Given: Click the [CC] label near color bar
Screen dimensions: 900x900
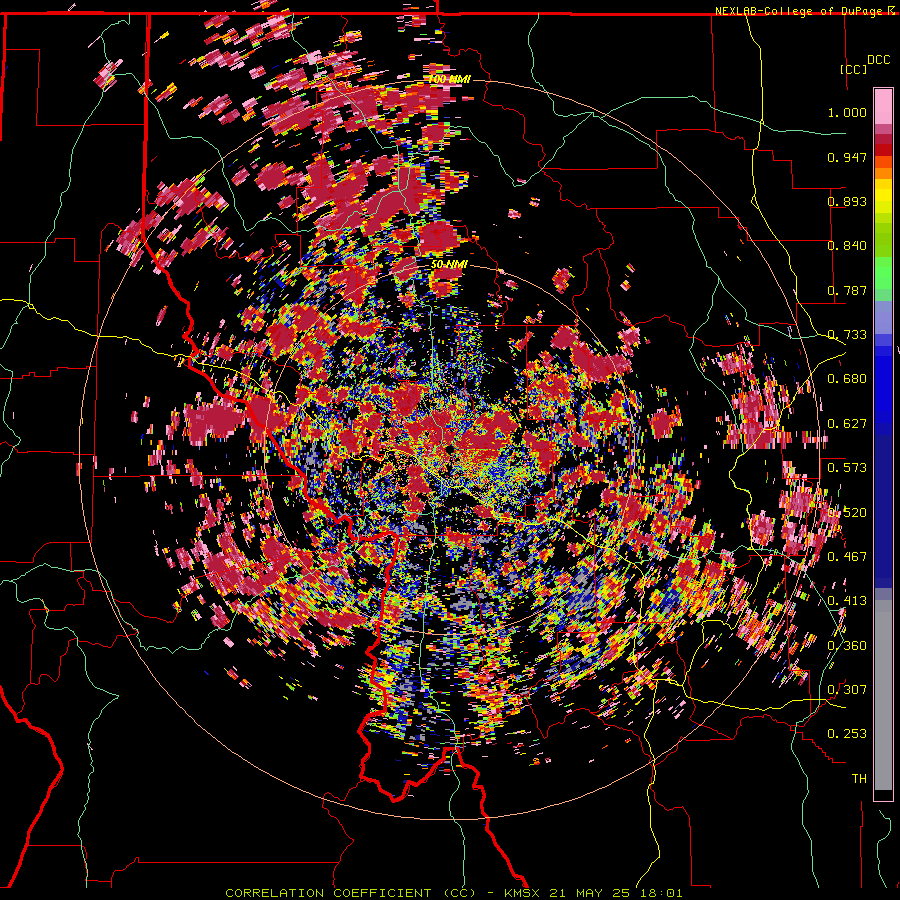Looking at the screenshot, I should pos(854,69).
